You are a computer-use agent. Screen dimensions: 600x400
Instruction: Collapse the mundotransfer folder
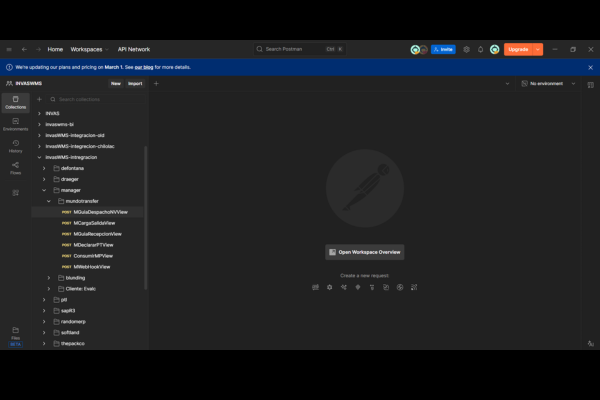(x=49, y=201)
